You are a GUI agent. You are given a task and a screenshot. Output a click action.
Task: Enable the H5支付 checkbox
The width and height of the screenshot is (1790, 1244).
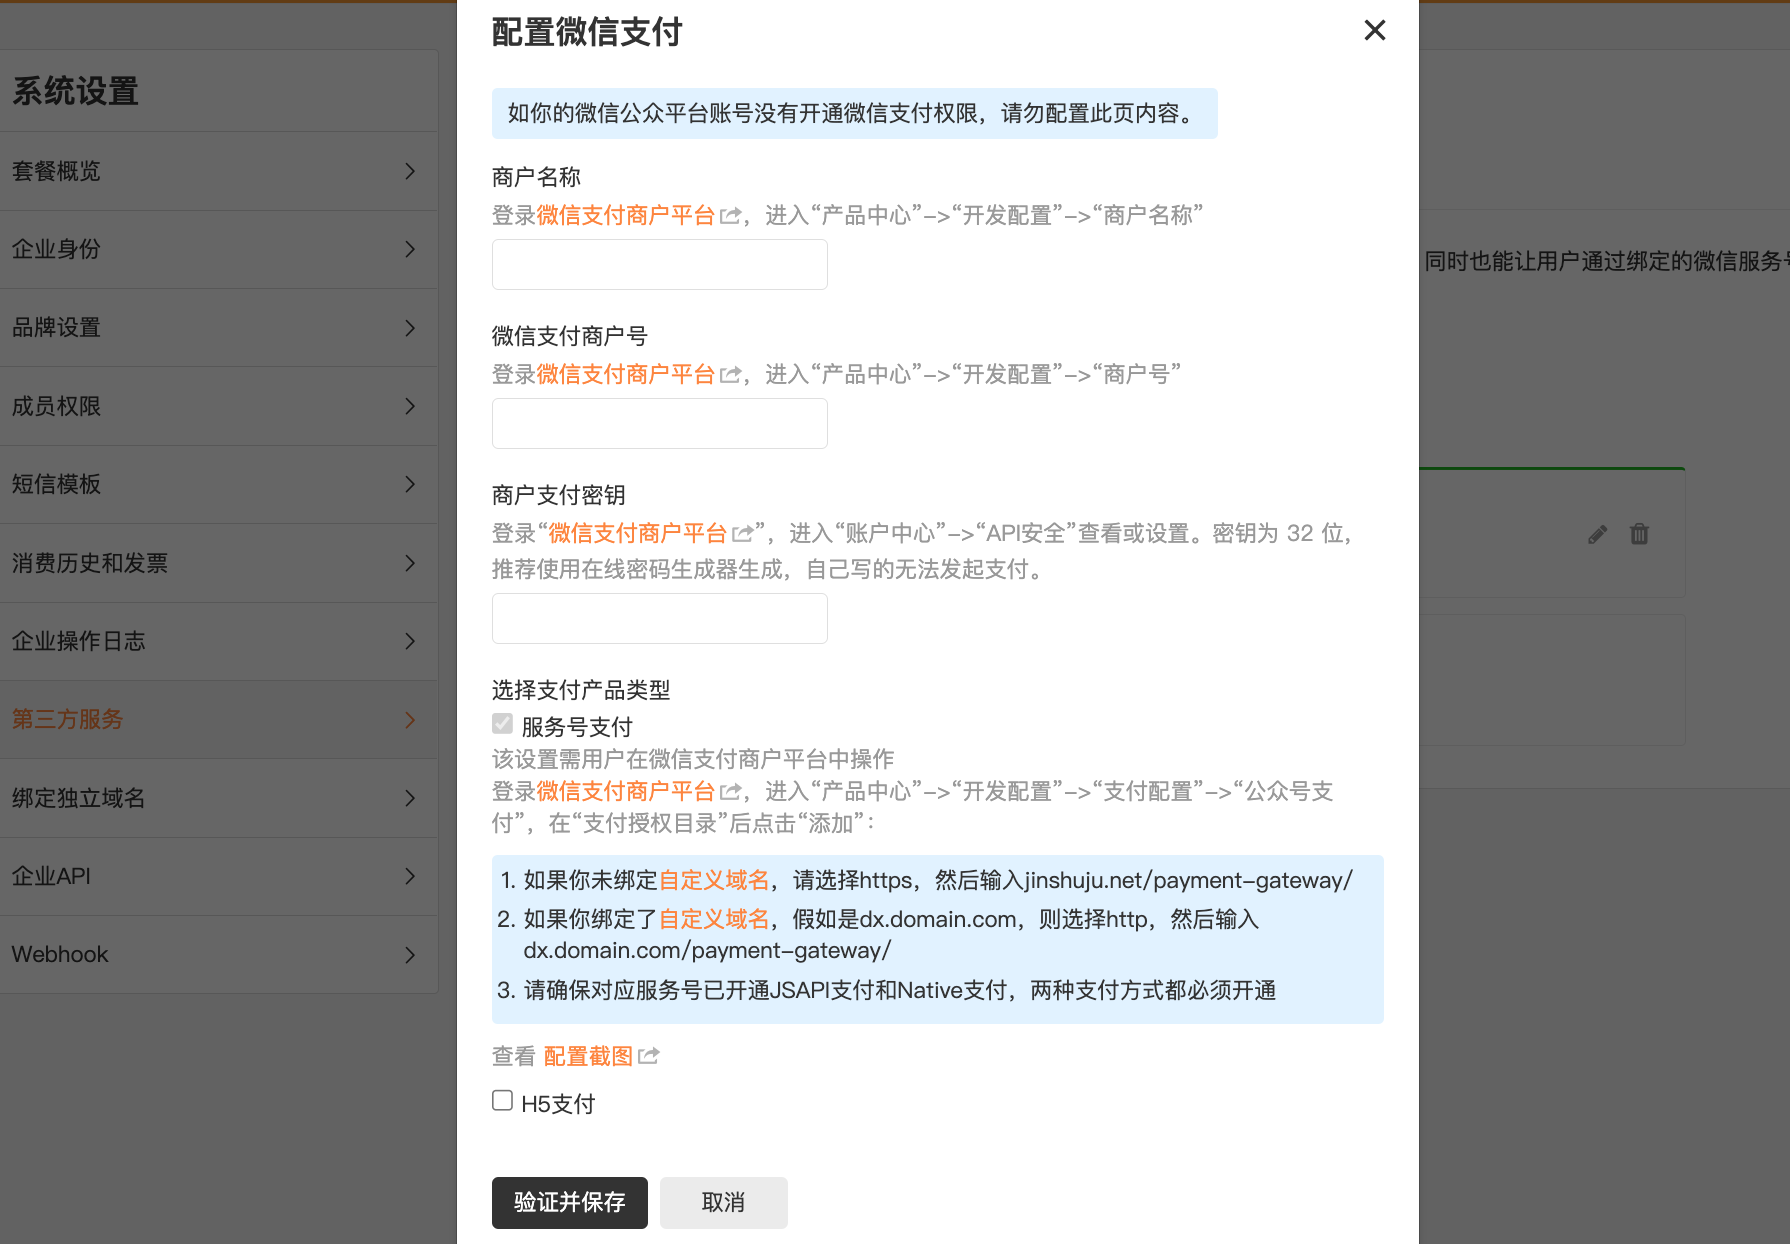point(502,1101)
